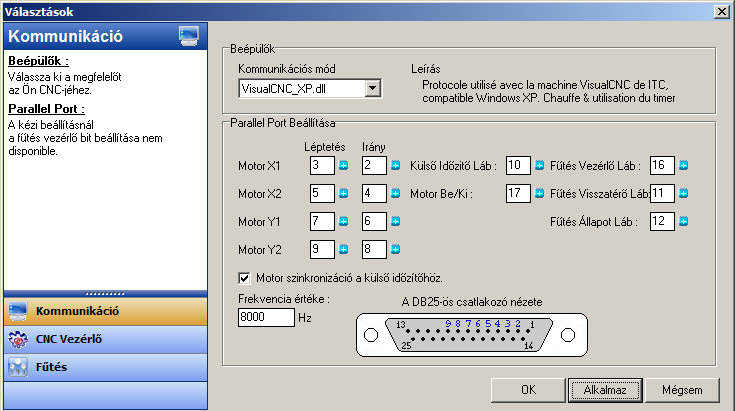Click the DB25 connector diagram
Viewport: 735px width, 411px height.
(472, 335)
